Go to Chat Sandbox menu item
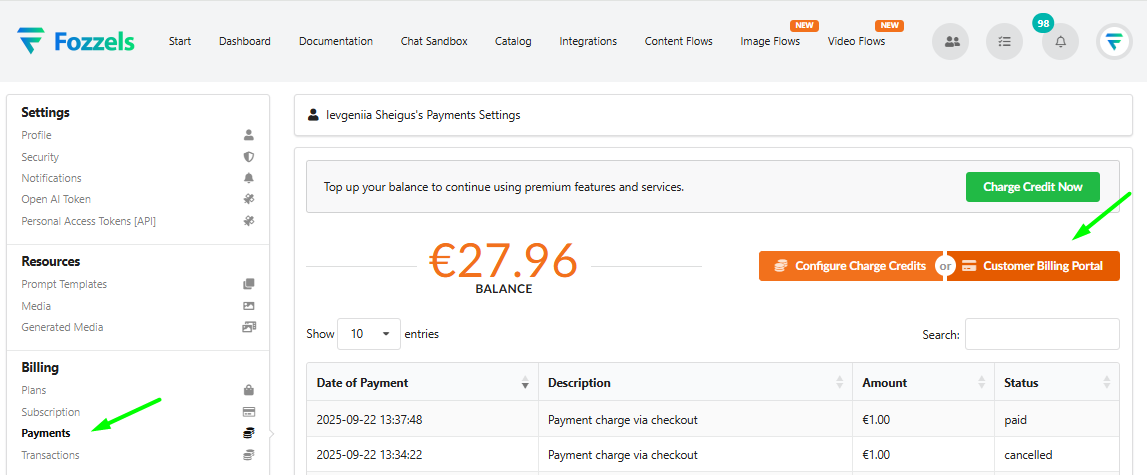Viewport: 1147px width, 475px height. [x=434, y=41]
